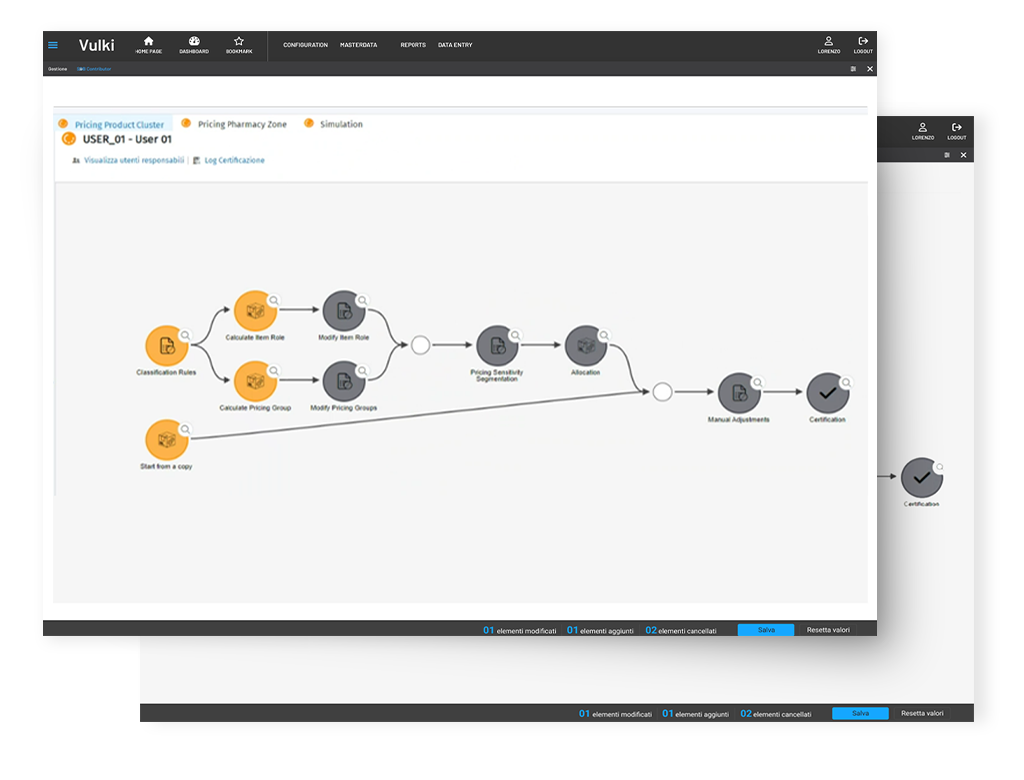Screen dimensions: 1024x780
Task: Select the Classification Rules workflow node
Action: (167, 347)
